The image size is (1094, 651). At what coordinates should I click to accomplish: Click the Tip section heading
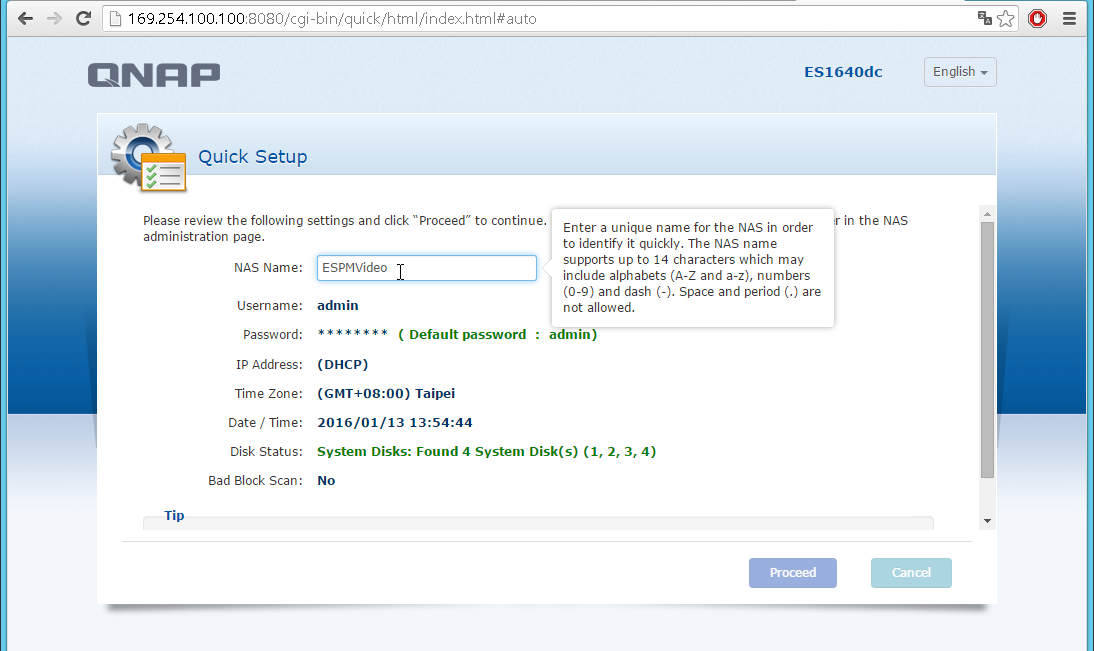pyautogui.click(x=174, y=516)
